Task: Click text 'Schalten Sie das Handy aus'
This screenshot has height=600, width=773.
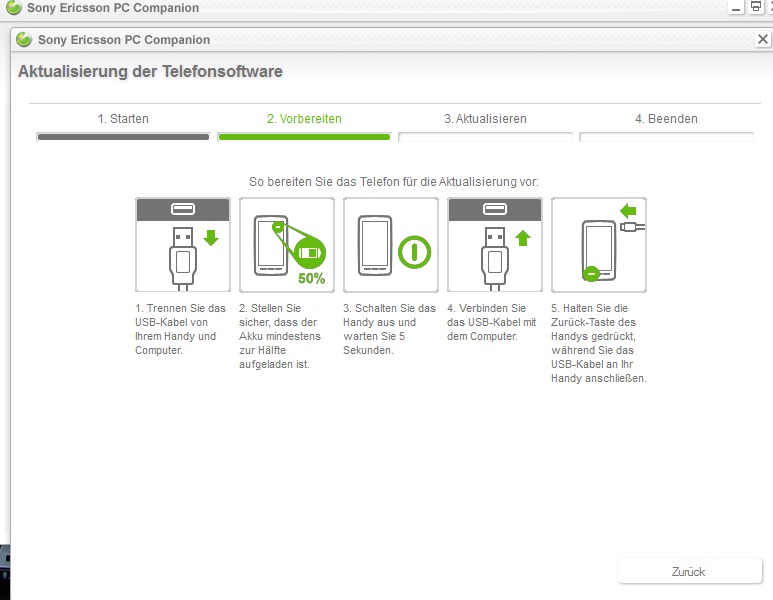Action: click(389, 315)
